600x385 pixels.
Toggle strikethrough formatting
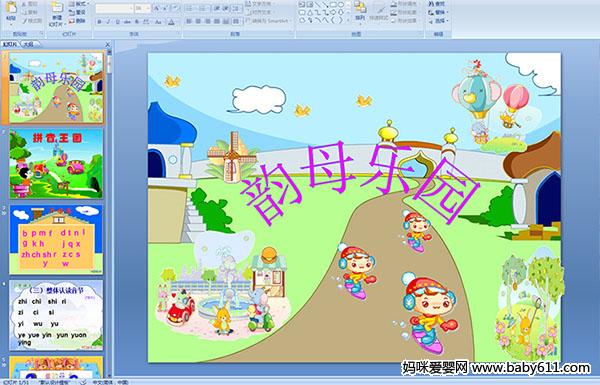[127, 22]
